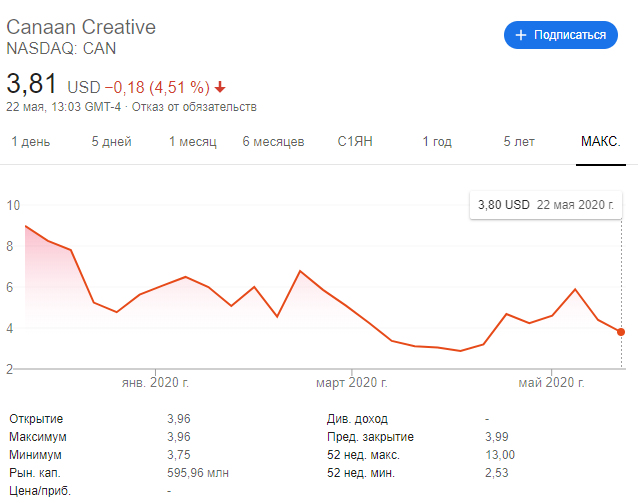
Task: Select the 1 день tab
Action: [31, 142]
